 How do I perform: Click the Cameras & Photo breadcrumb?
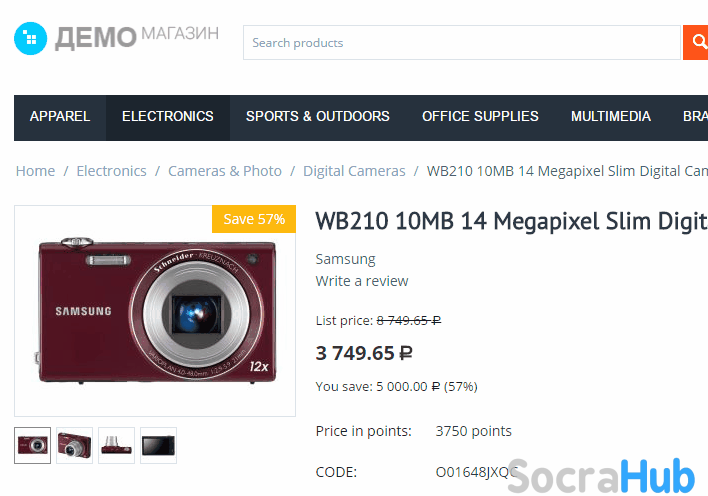pos(225,171)
